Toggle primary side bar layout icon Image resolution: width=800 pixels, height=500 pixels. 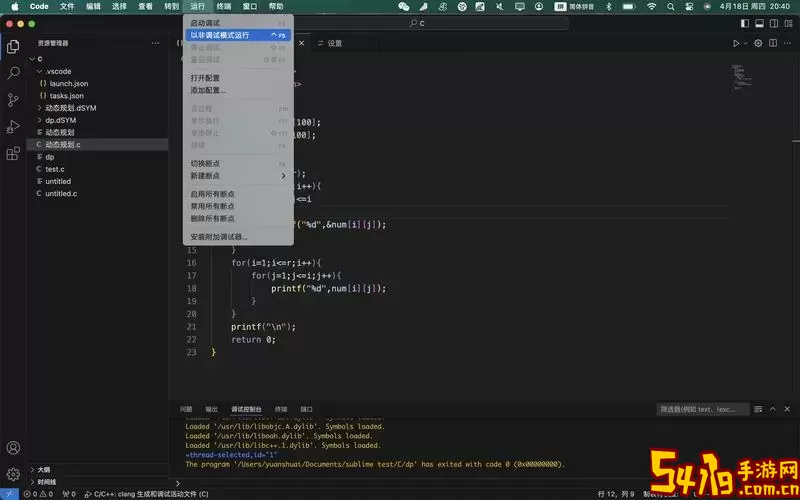[x=745, y=23]
